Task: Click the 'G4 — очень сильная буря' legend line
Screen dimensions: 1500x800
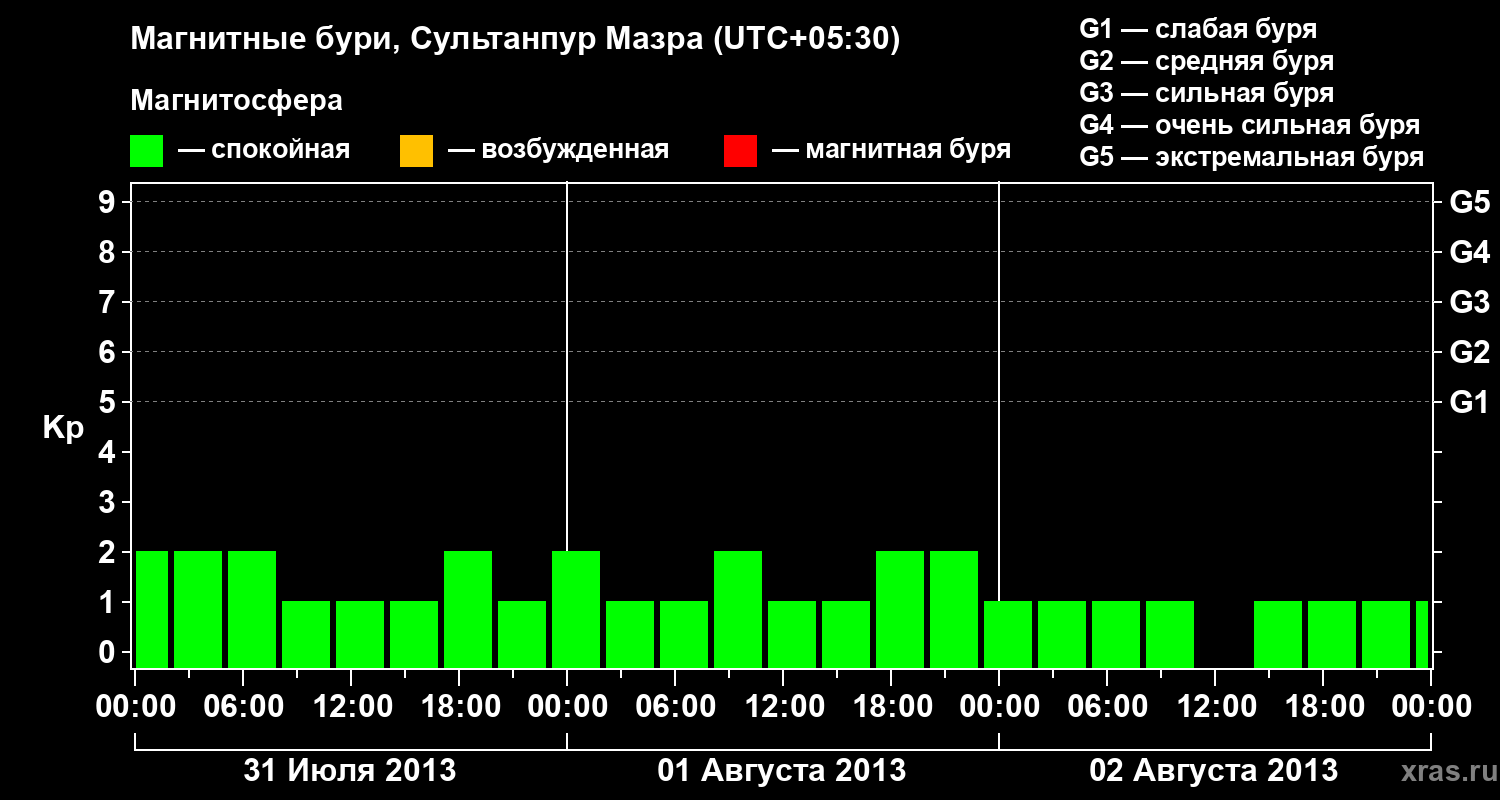Action: tap(1250, 125)
